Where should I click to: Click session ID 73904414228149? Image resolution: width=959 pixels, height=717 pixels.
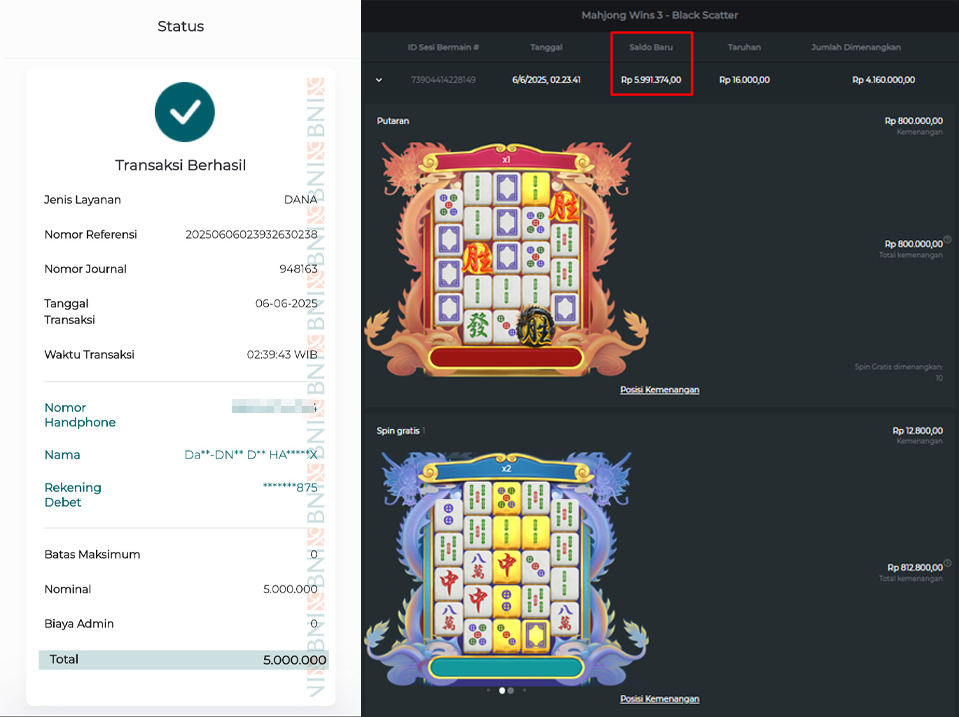(x=443, y=80)
